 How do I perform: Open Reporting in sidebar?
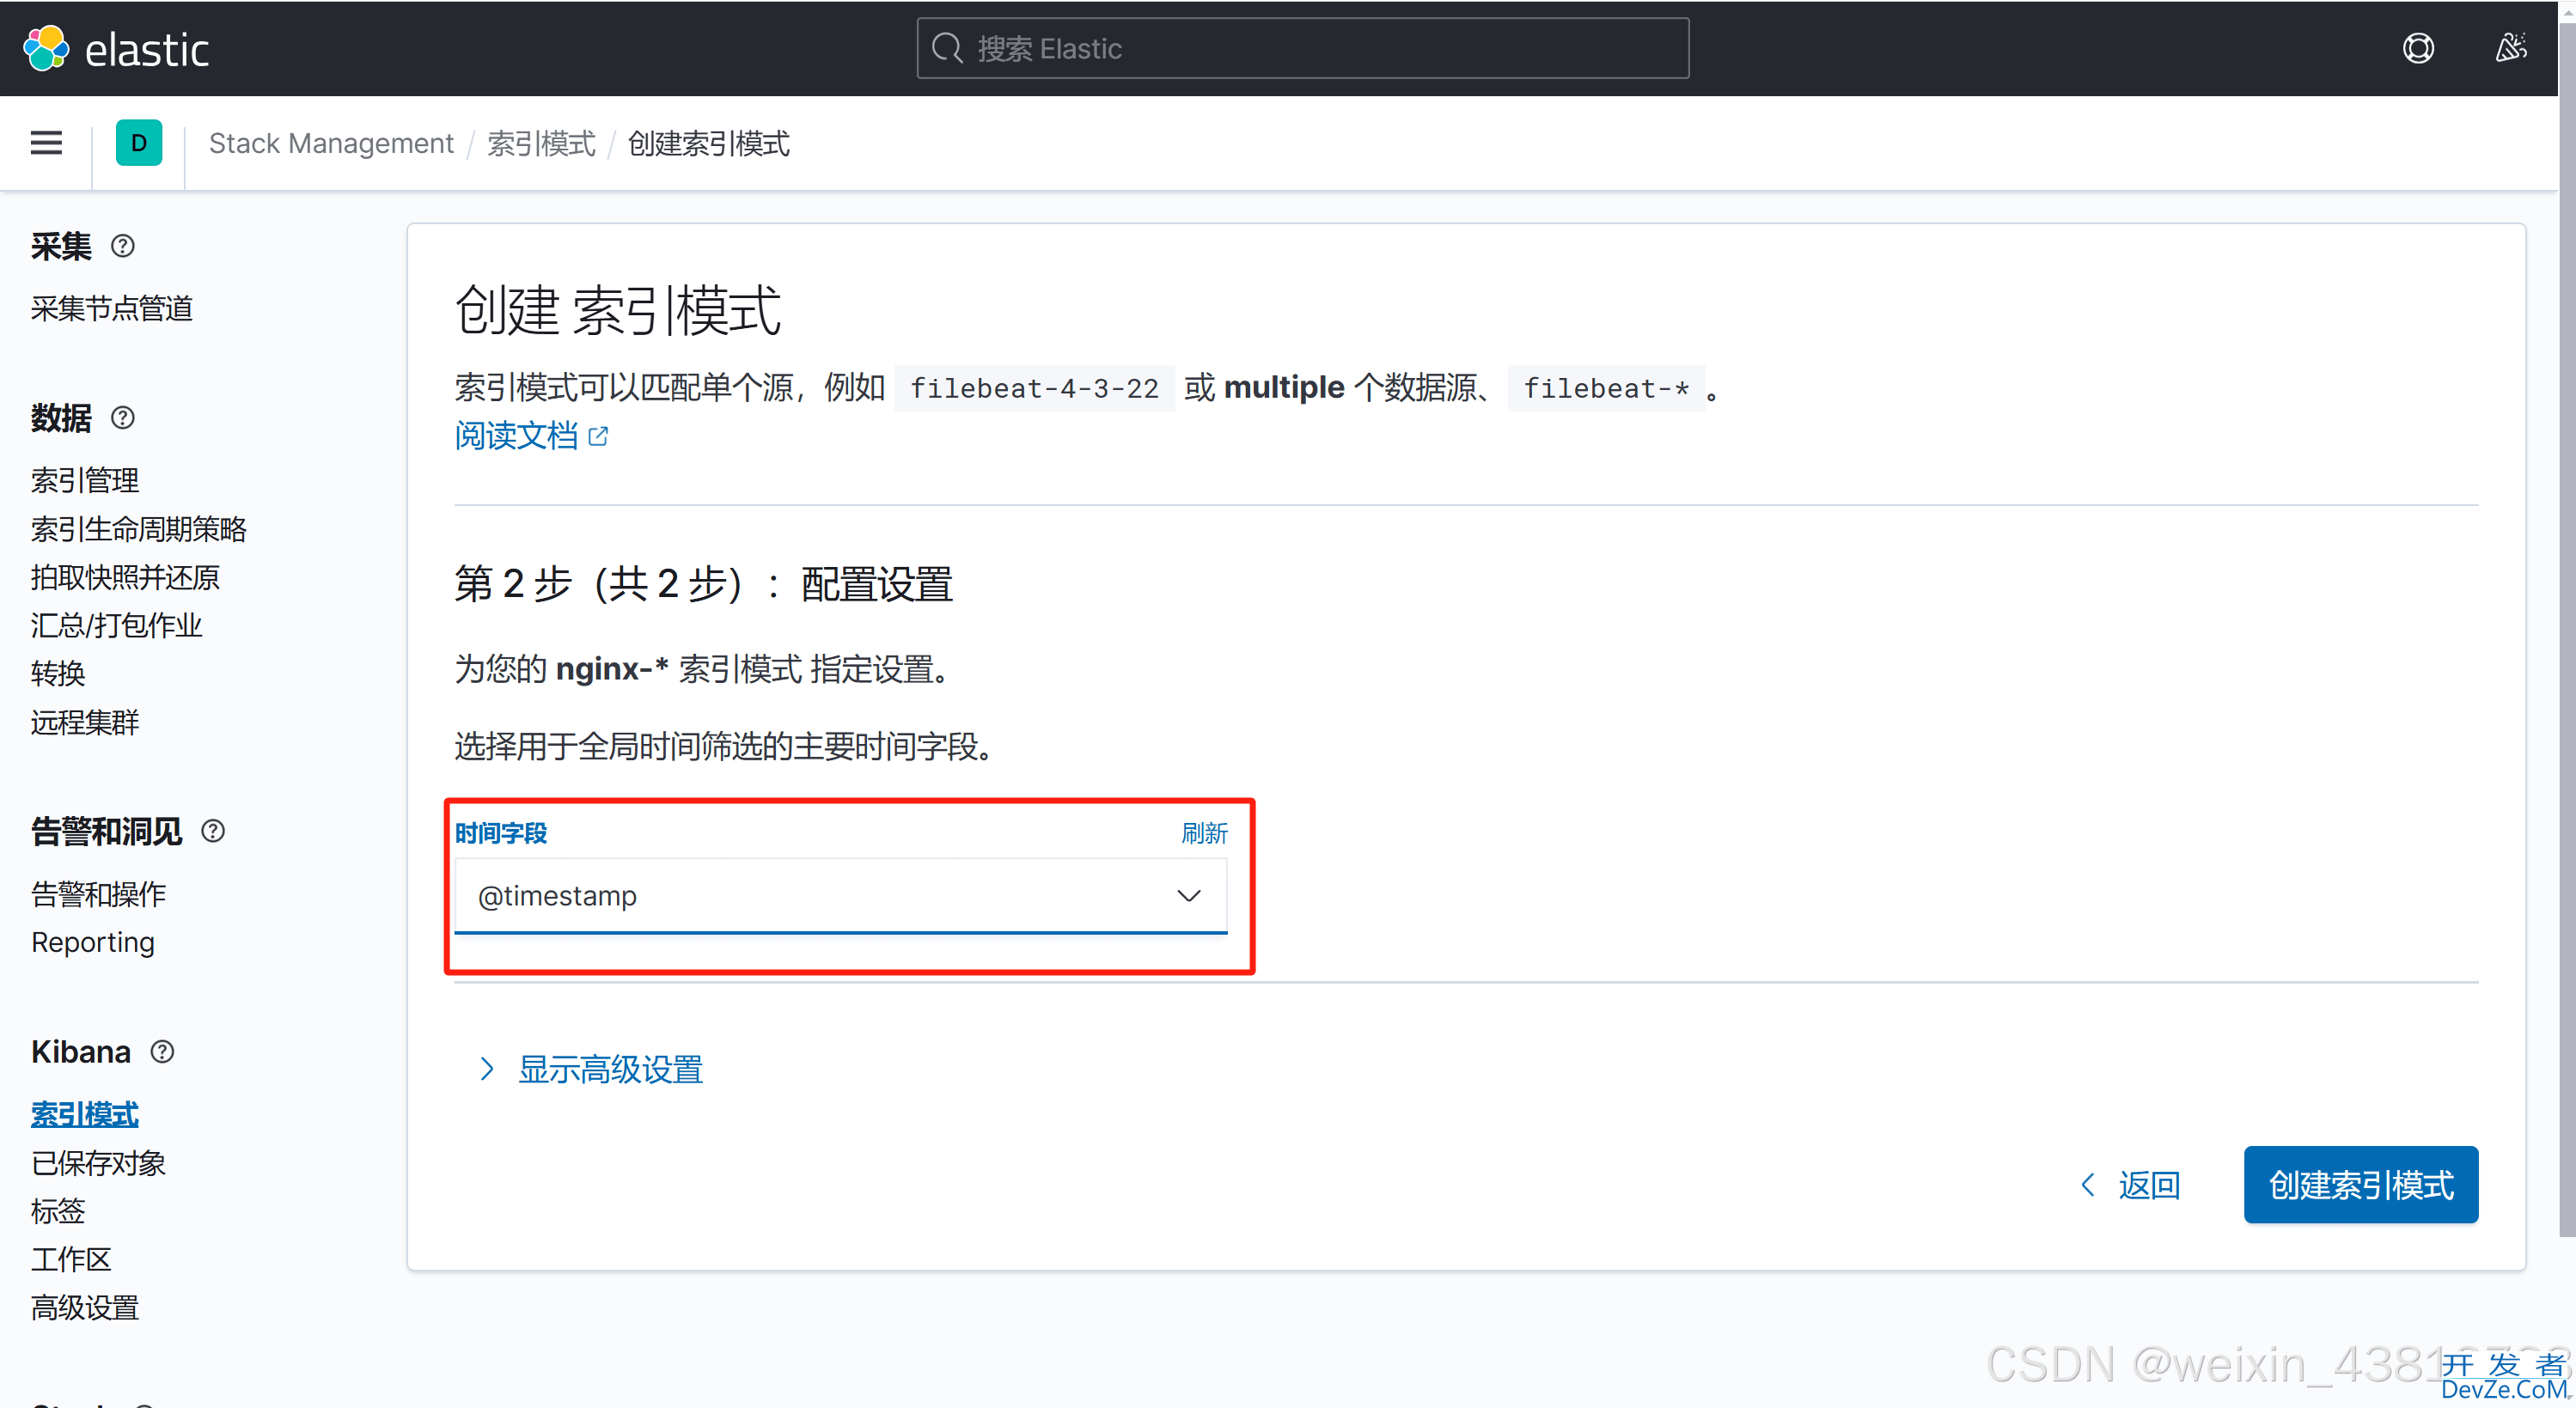93,942
